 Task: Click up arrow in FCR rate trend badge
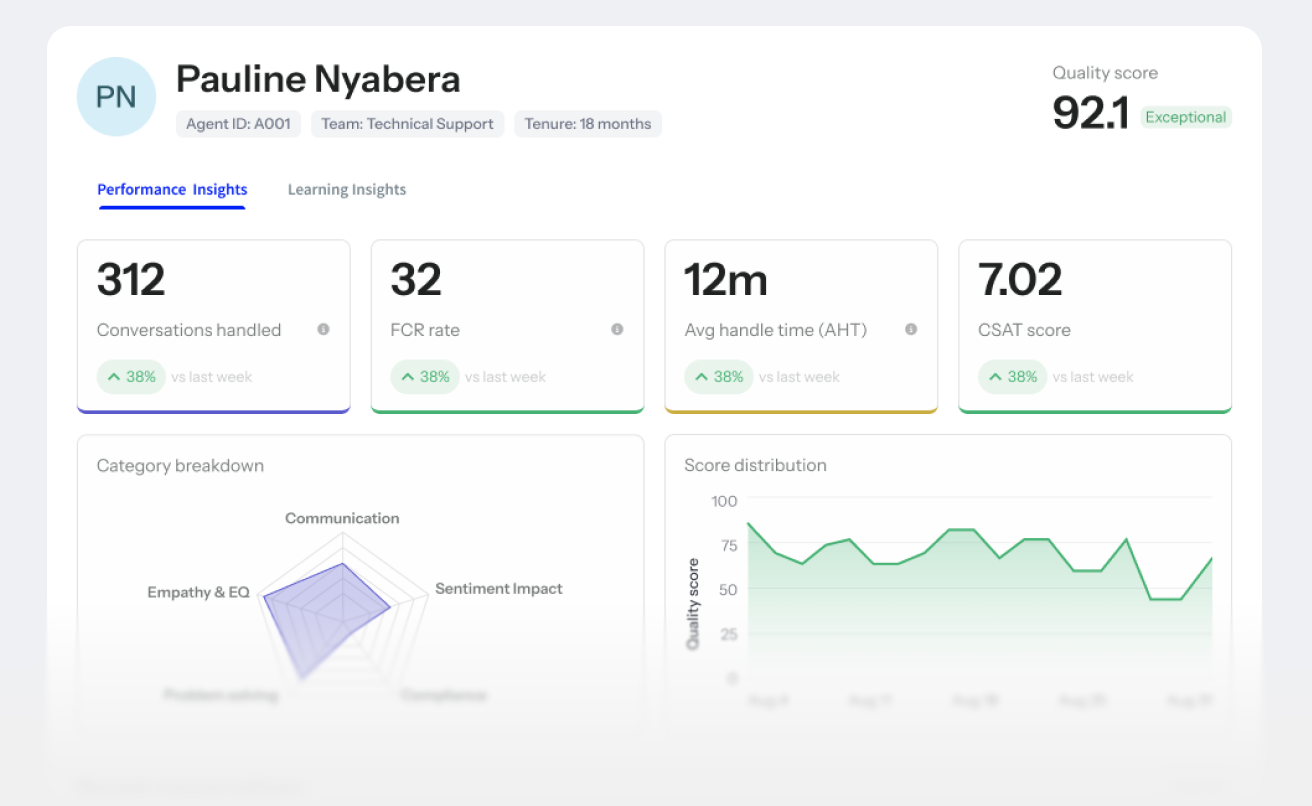pyautogui.click(x=408, y=377)
